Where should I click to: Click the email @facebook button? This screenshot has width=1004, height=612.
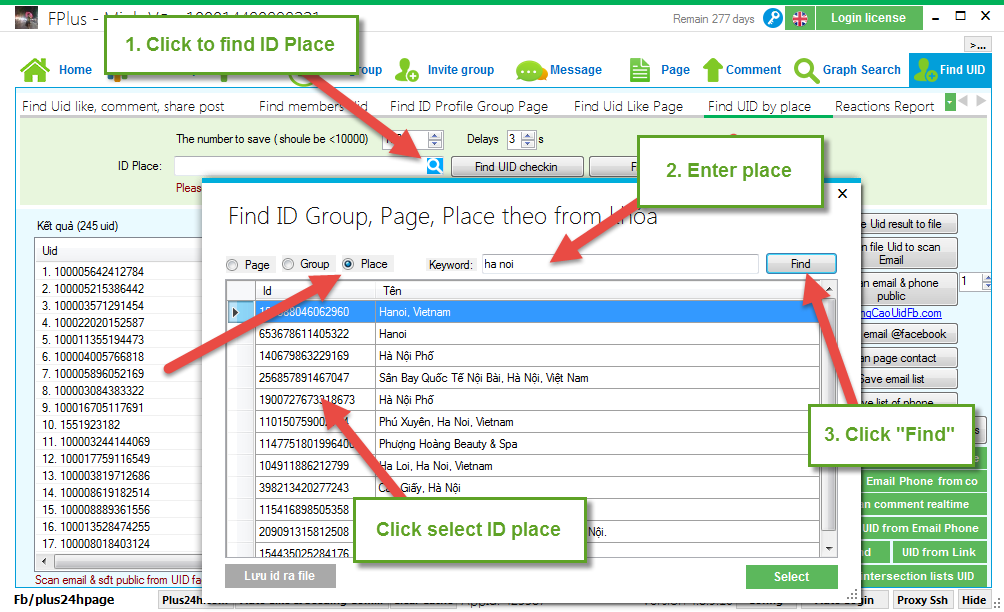[x=909, y=334]
